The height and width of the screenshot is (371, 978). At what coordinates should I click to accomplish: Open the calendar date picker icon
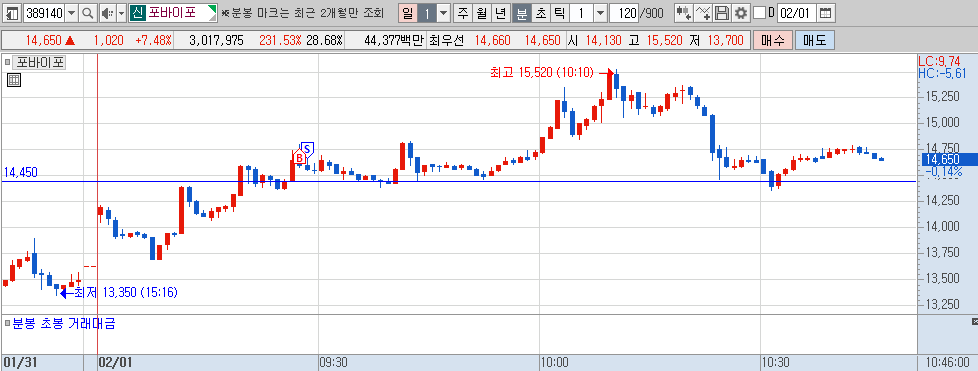[825, 12]
